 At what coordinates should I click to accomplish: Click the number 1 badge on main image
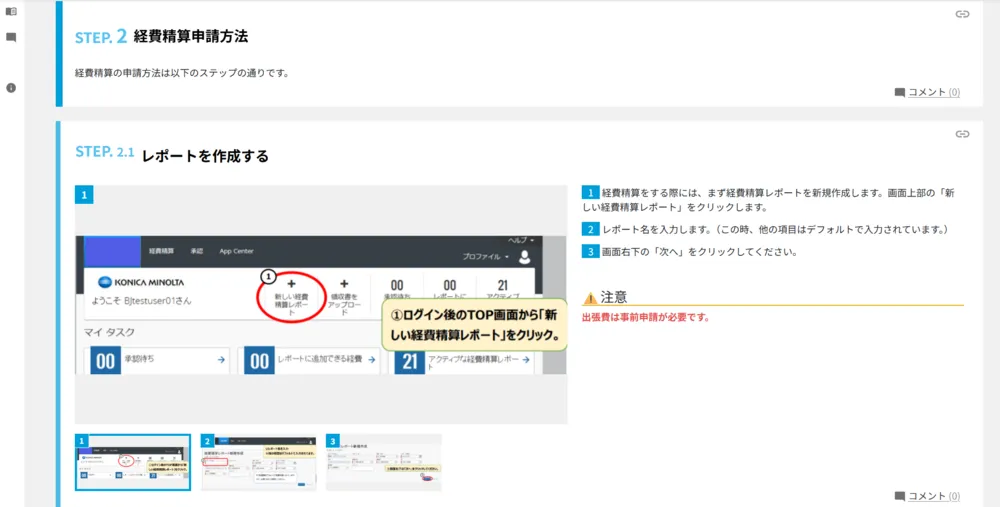84,194
